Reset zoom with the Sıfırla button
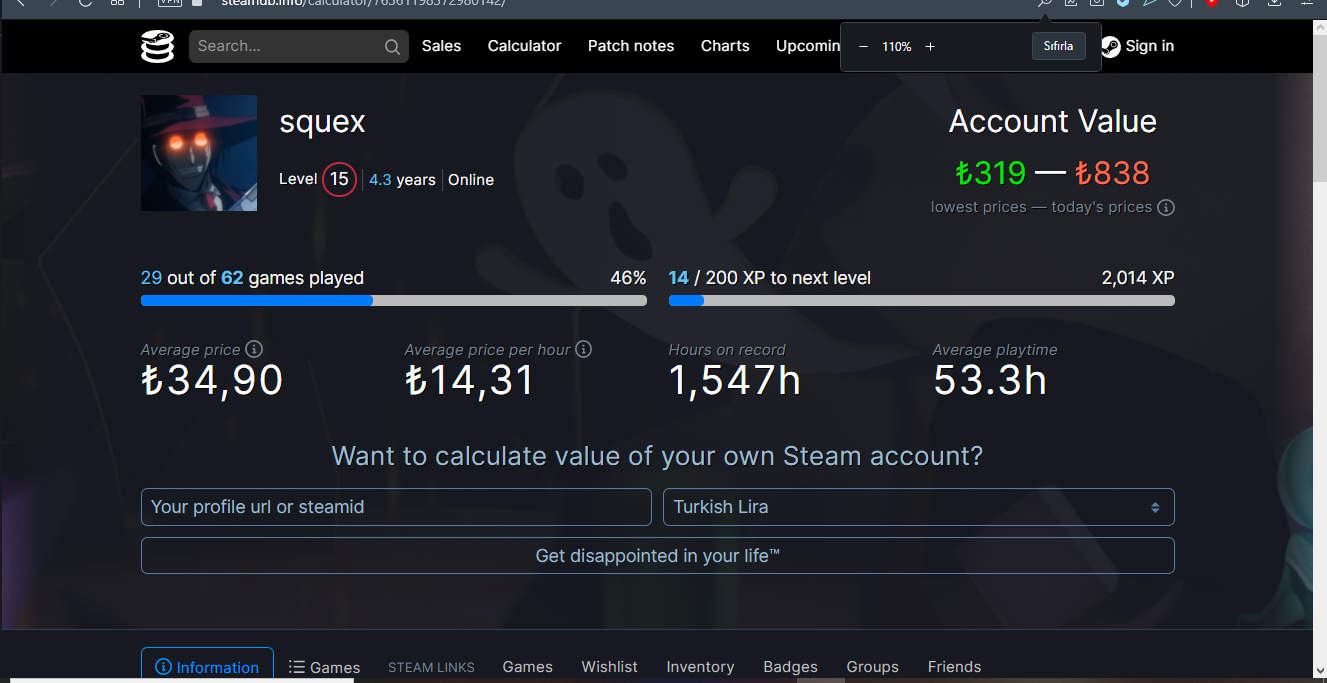1327x683 pixels. pos(1058,46)
